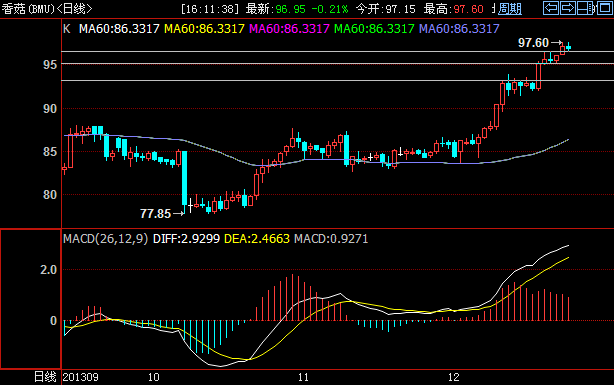Click the green MA60:86.3317 label
The height and width of the screenshot is (385, 614).
(374, 29)
